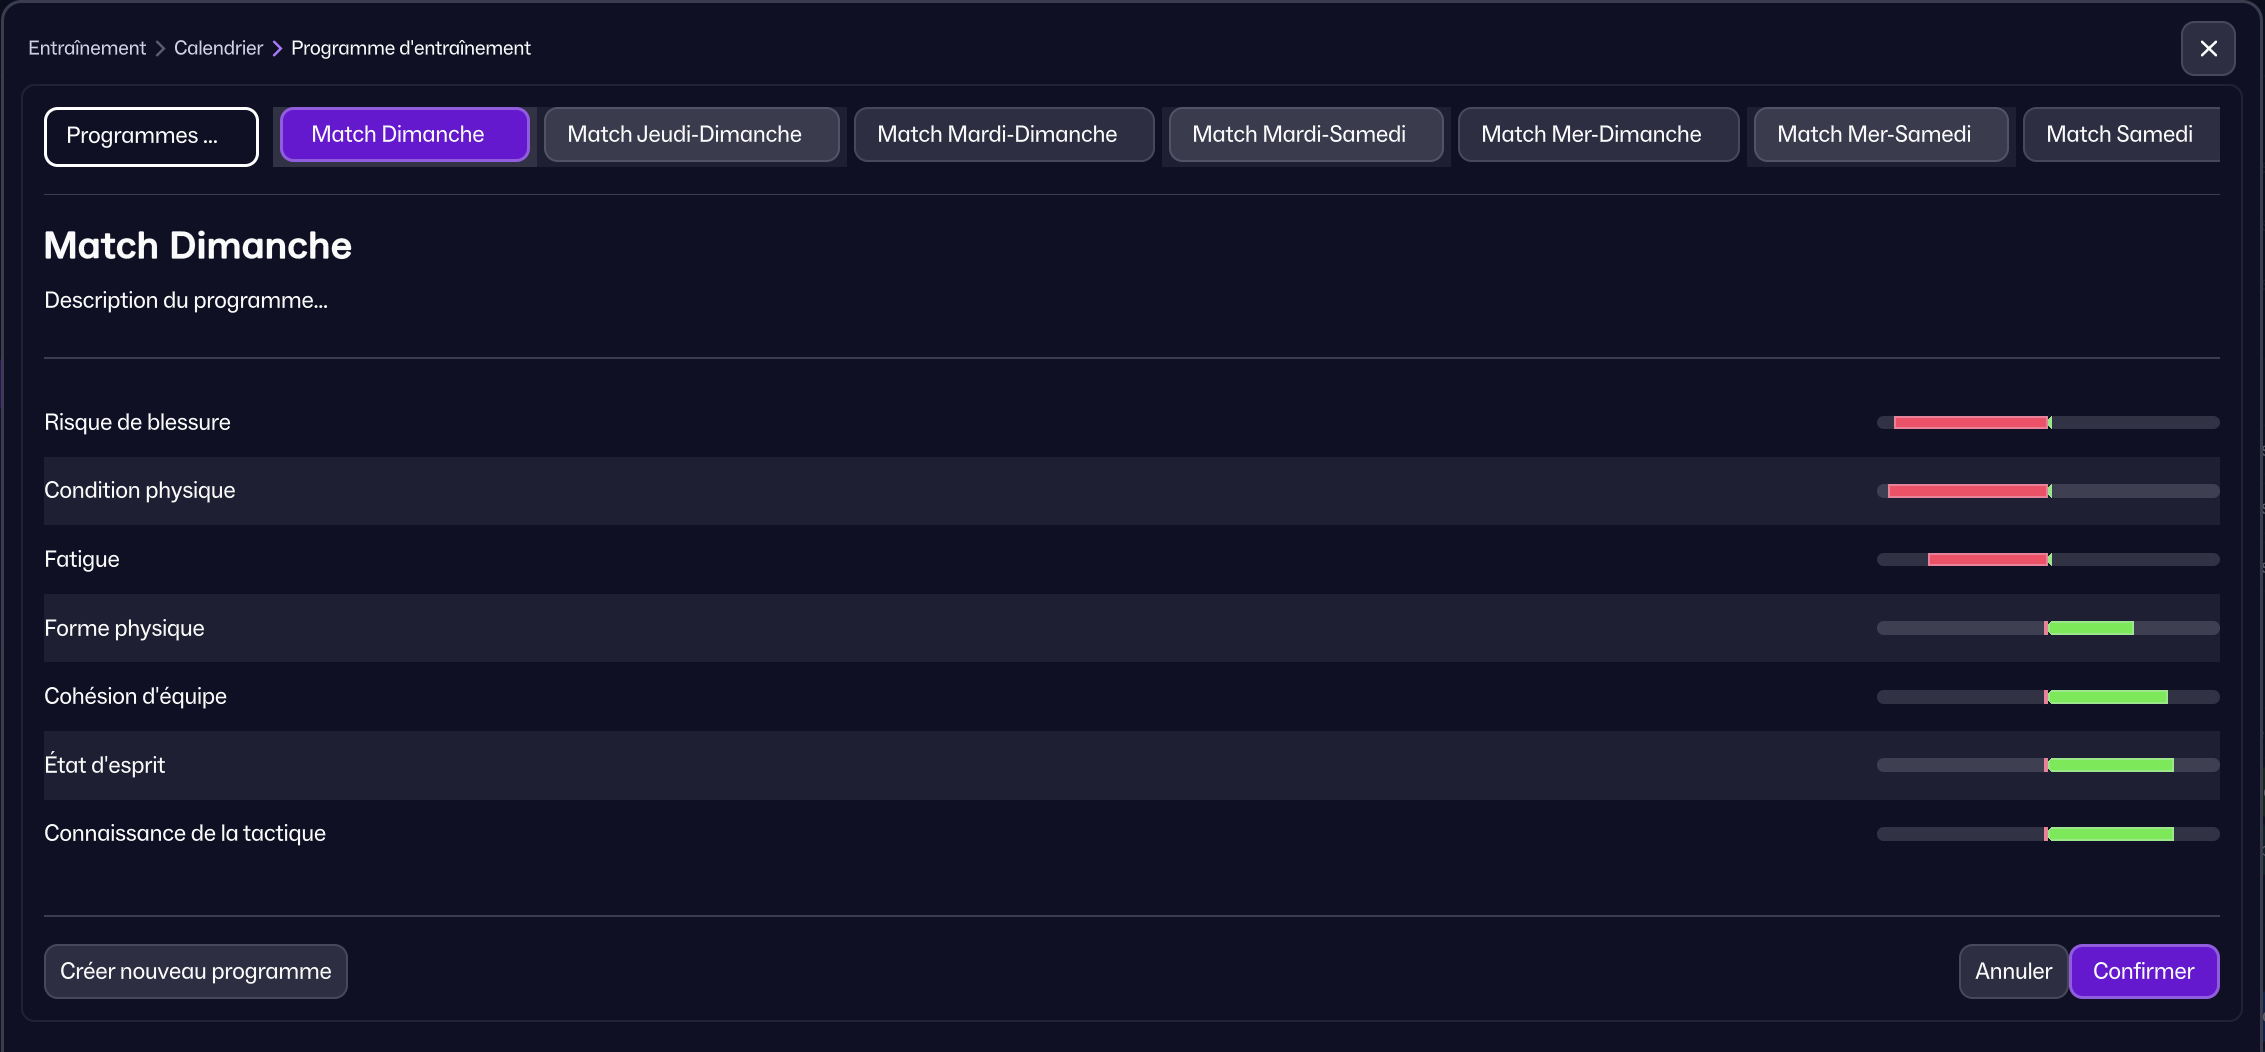Switch to Match Mardi-Dimanche program
Viewport: 2265px width, 1052px height.
click(x=1003, y=134)
